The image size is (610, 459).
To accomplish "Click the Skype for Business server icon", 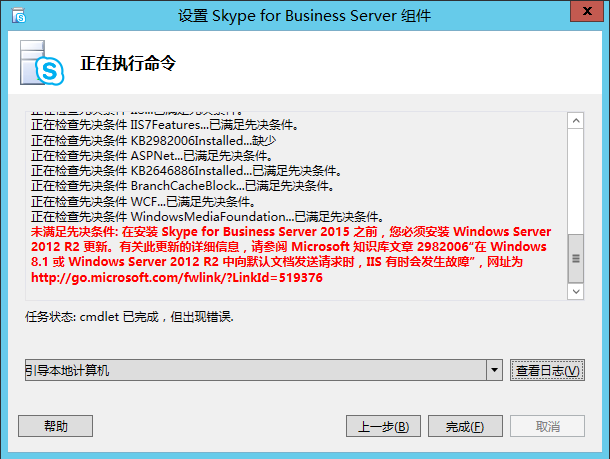I will pos(39,64).
